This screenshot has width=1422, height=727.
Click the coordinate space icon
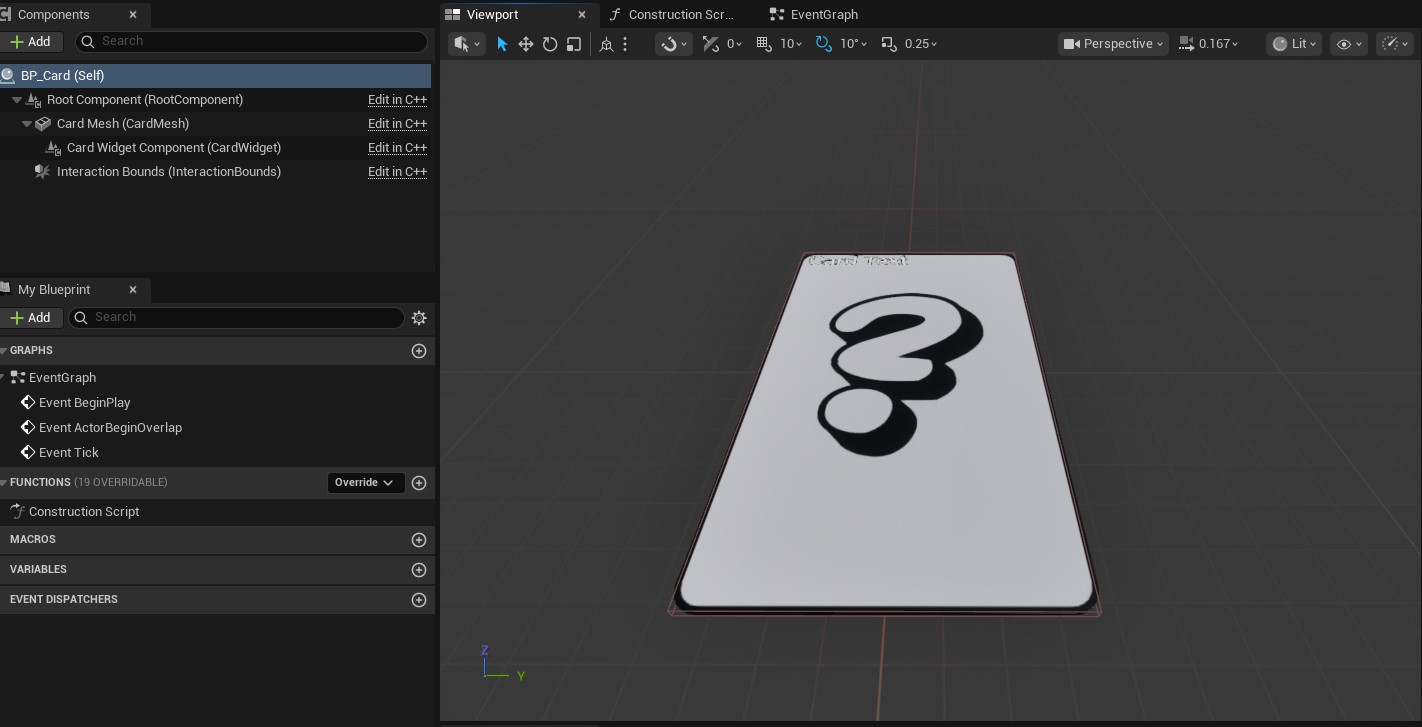coord(606,44)
